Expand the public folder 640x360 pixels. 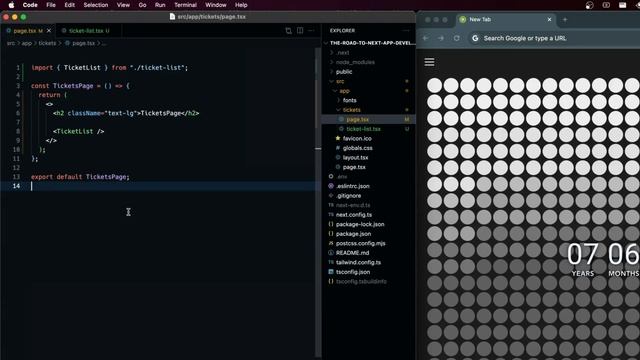click(x=369, y=71)
